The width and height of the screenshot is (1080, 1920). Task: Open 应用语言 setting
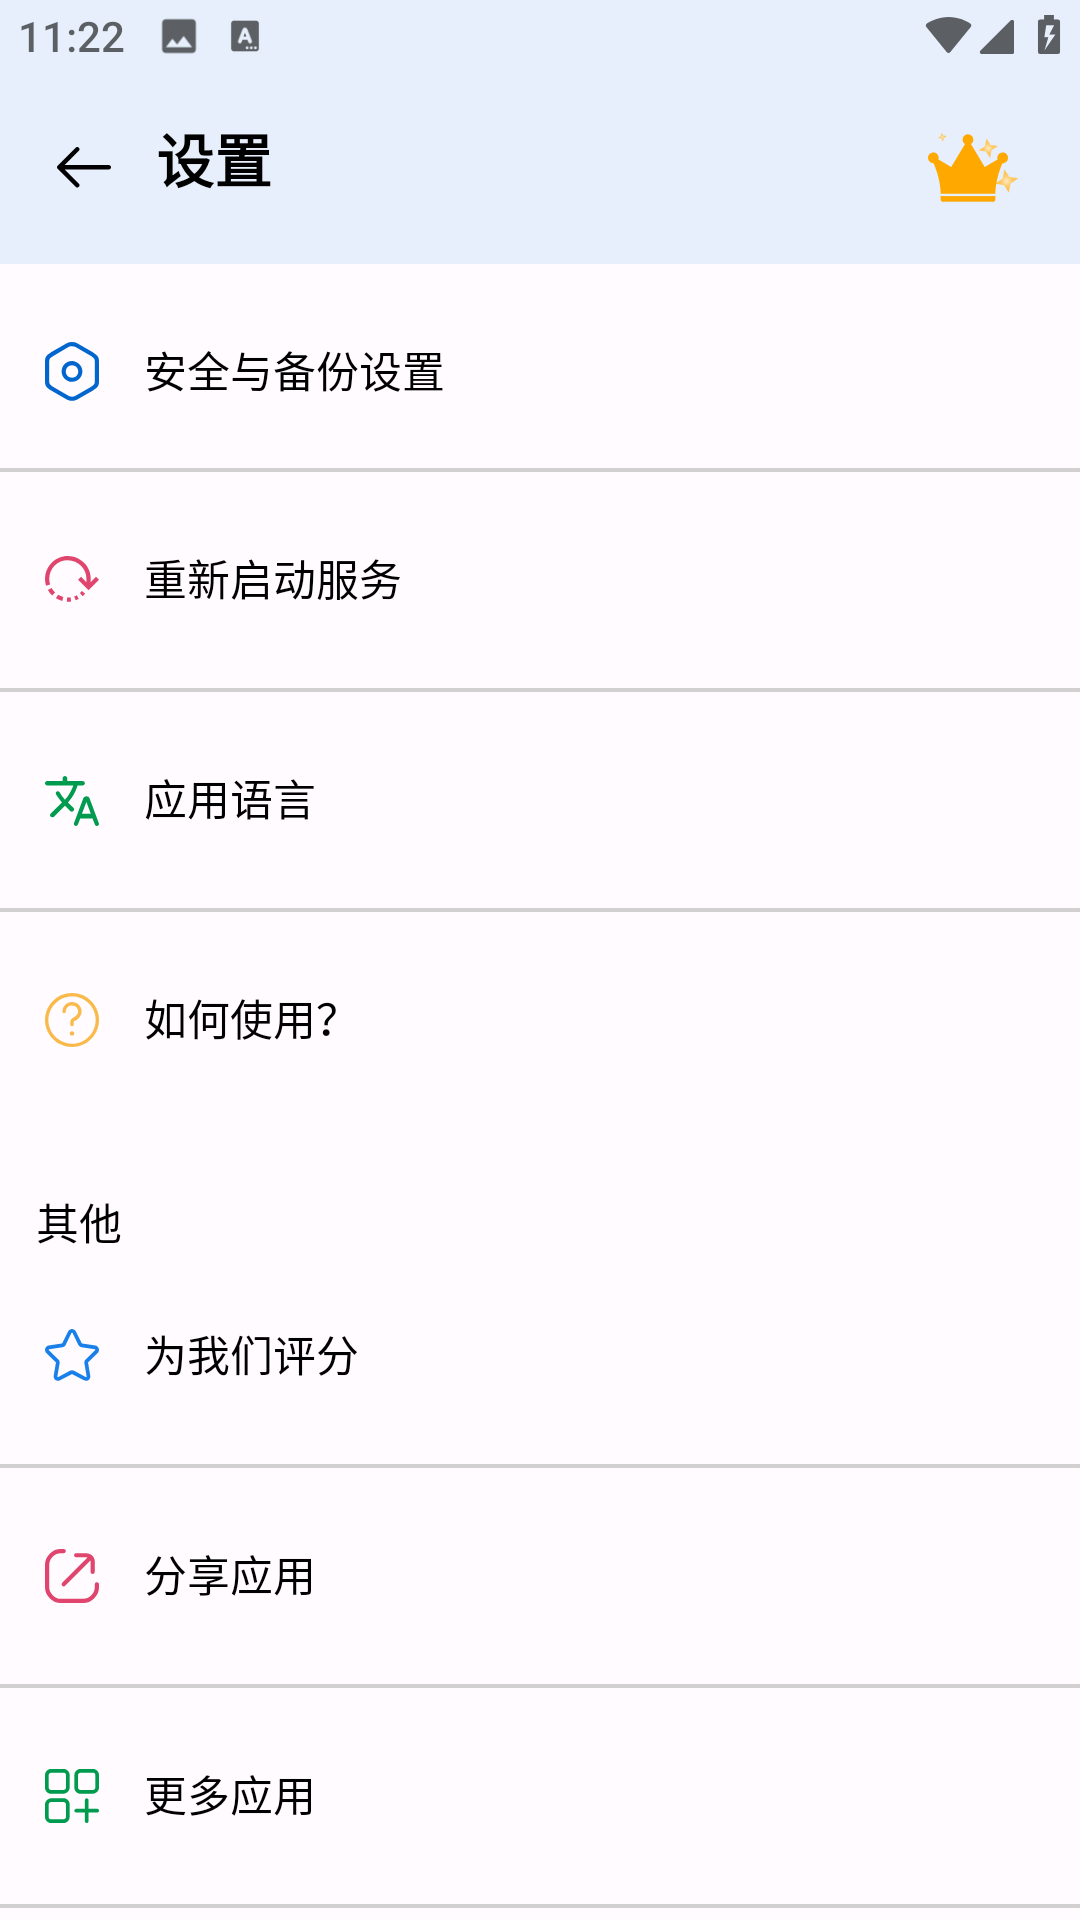pos(230,801)
